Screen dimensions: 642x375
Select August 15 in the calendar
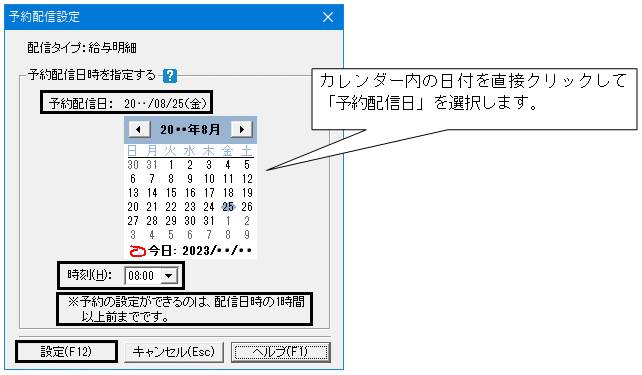click(171, 193)
